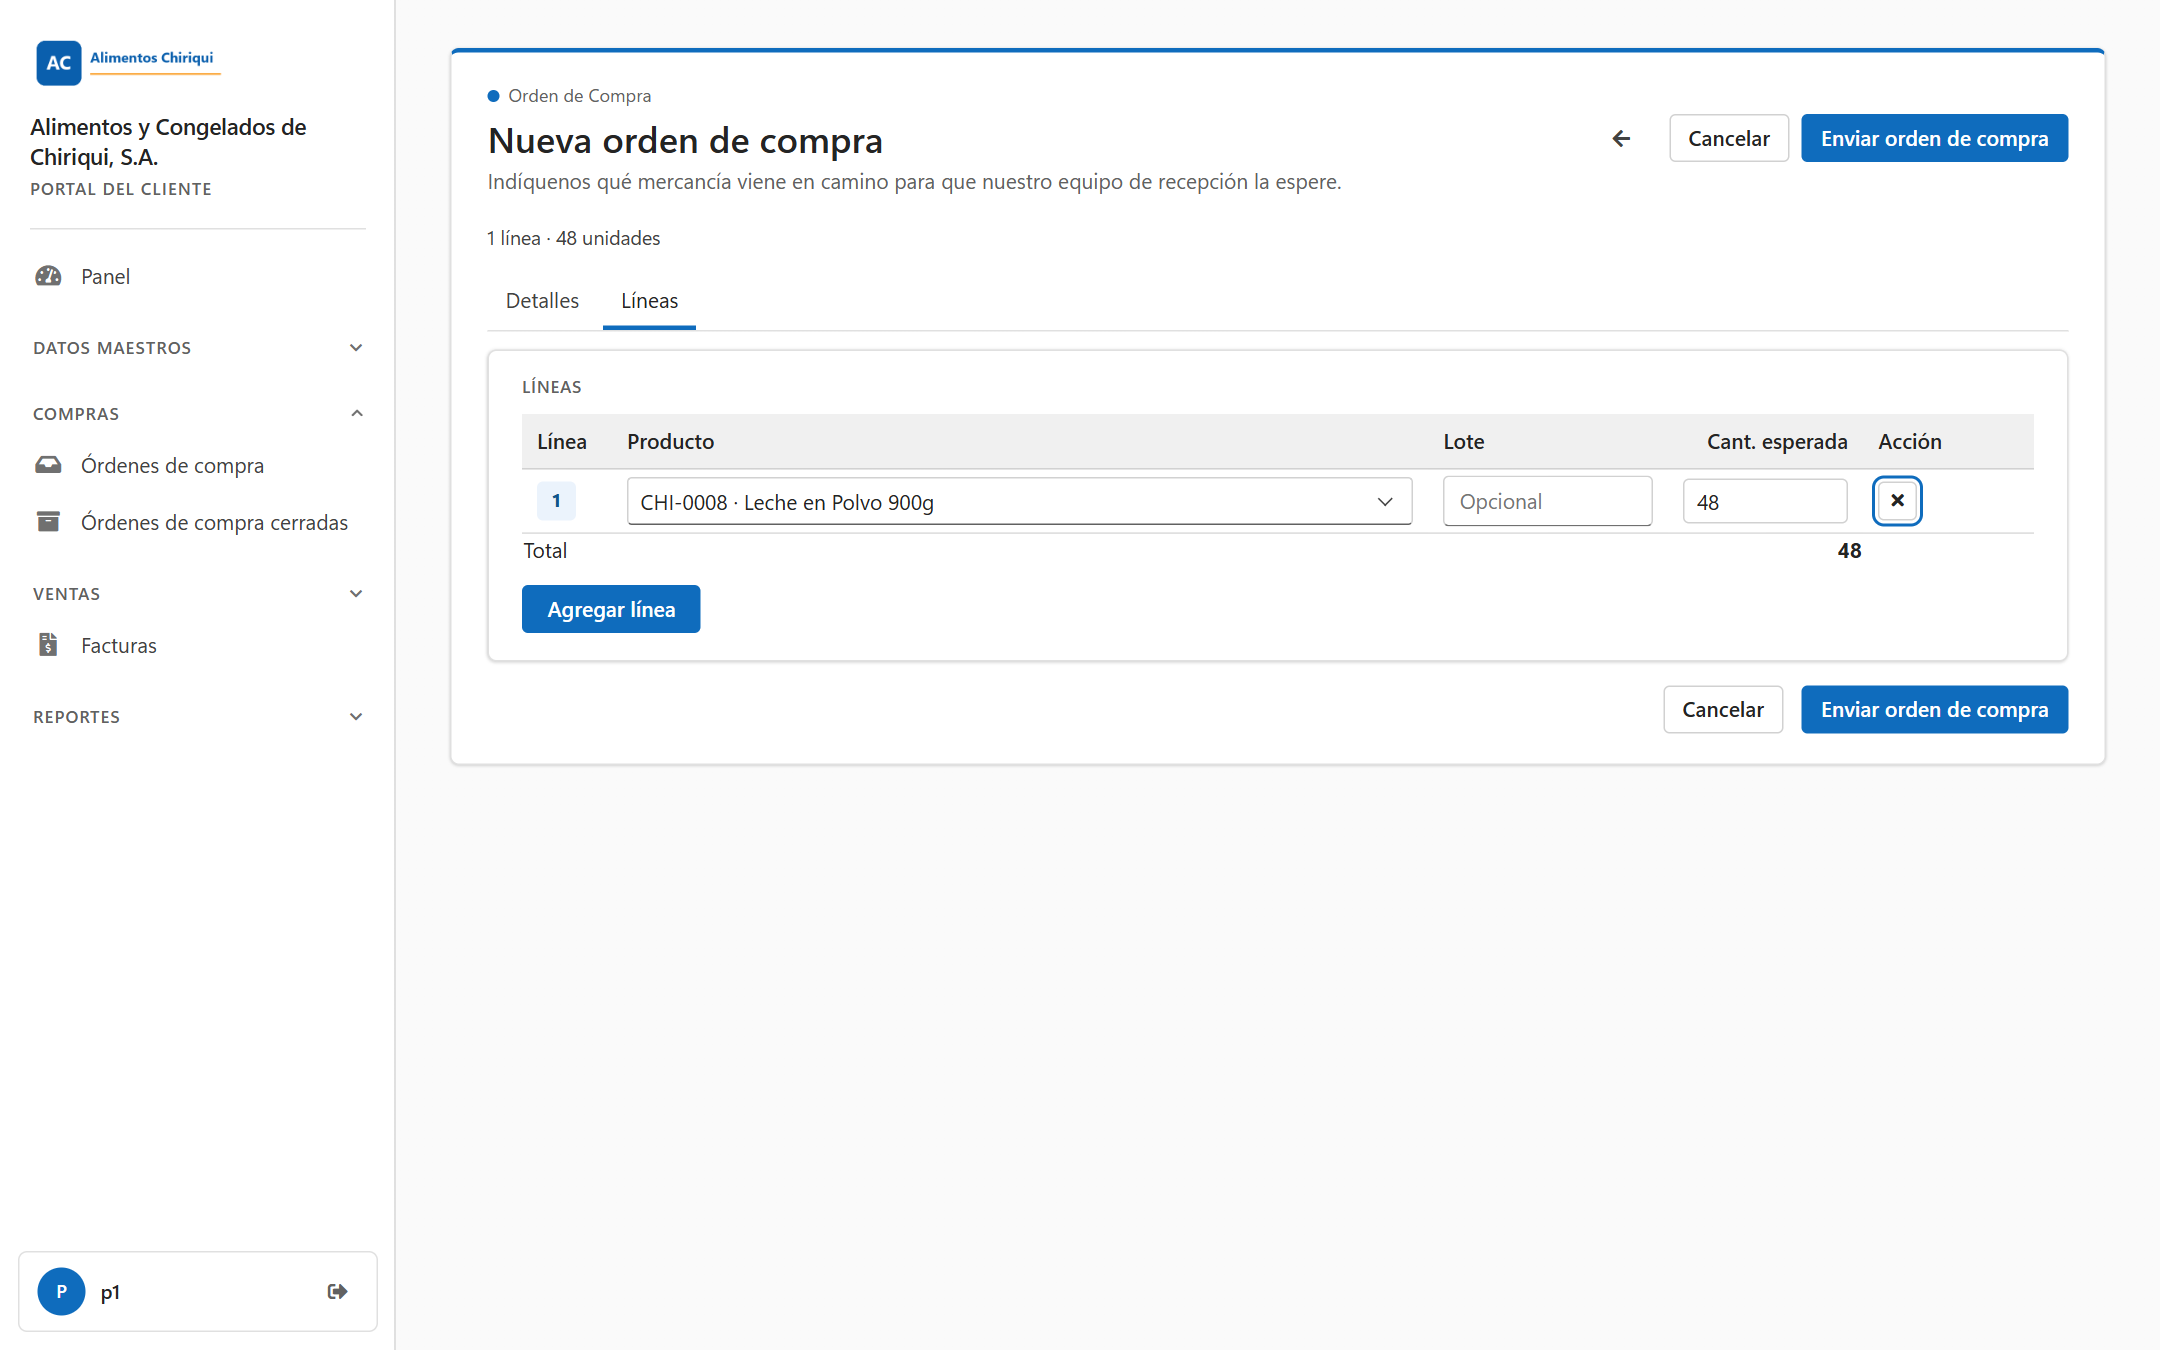Click the logout icon next to p1

coord(338,1291)
